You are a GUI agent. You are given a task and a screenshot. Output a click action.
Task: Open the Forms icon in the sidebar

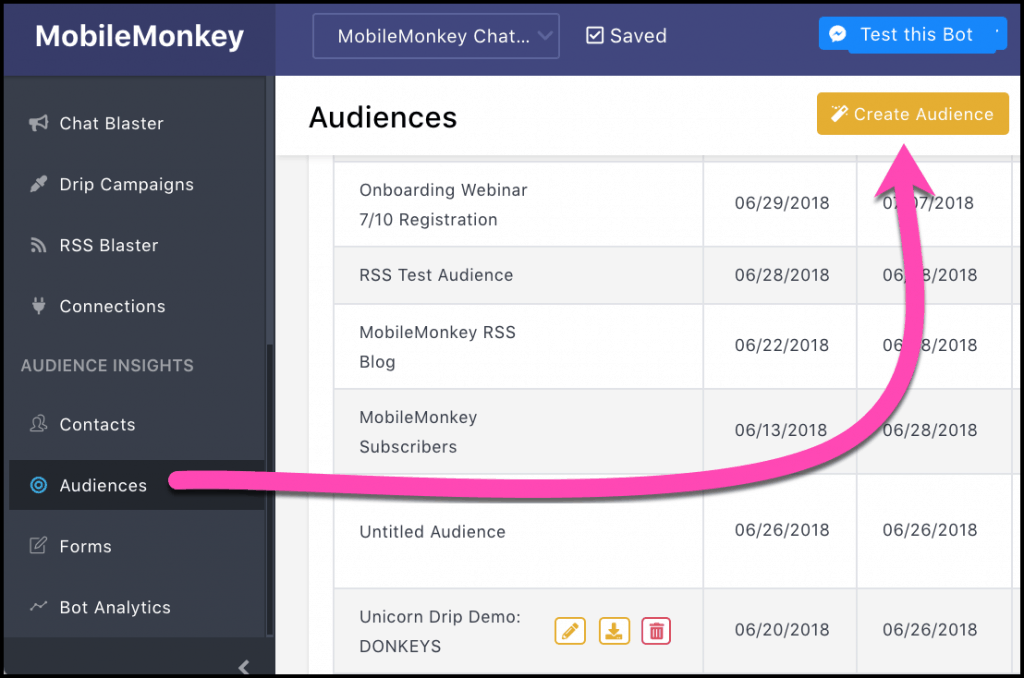click(38, 546)
